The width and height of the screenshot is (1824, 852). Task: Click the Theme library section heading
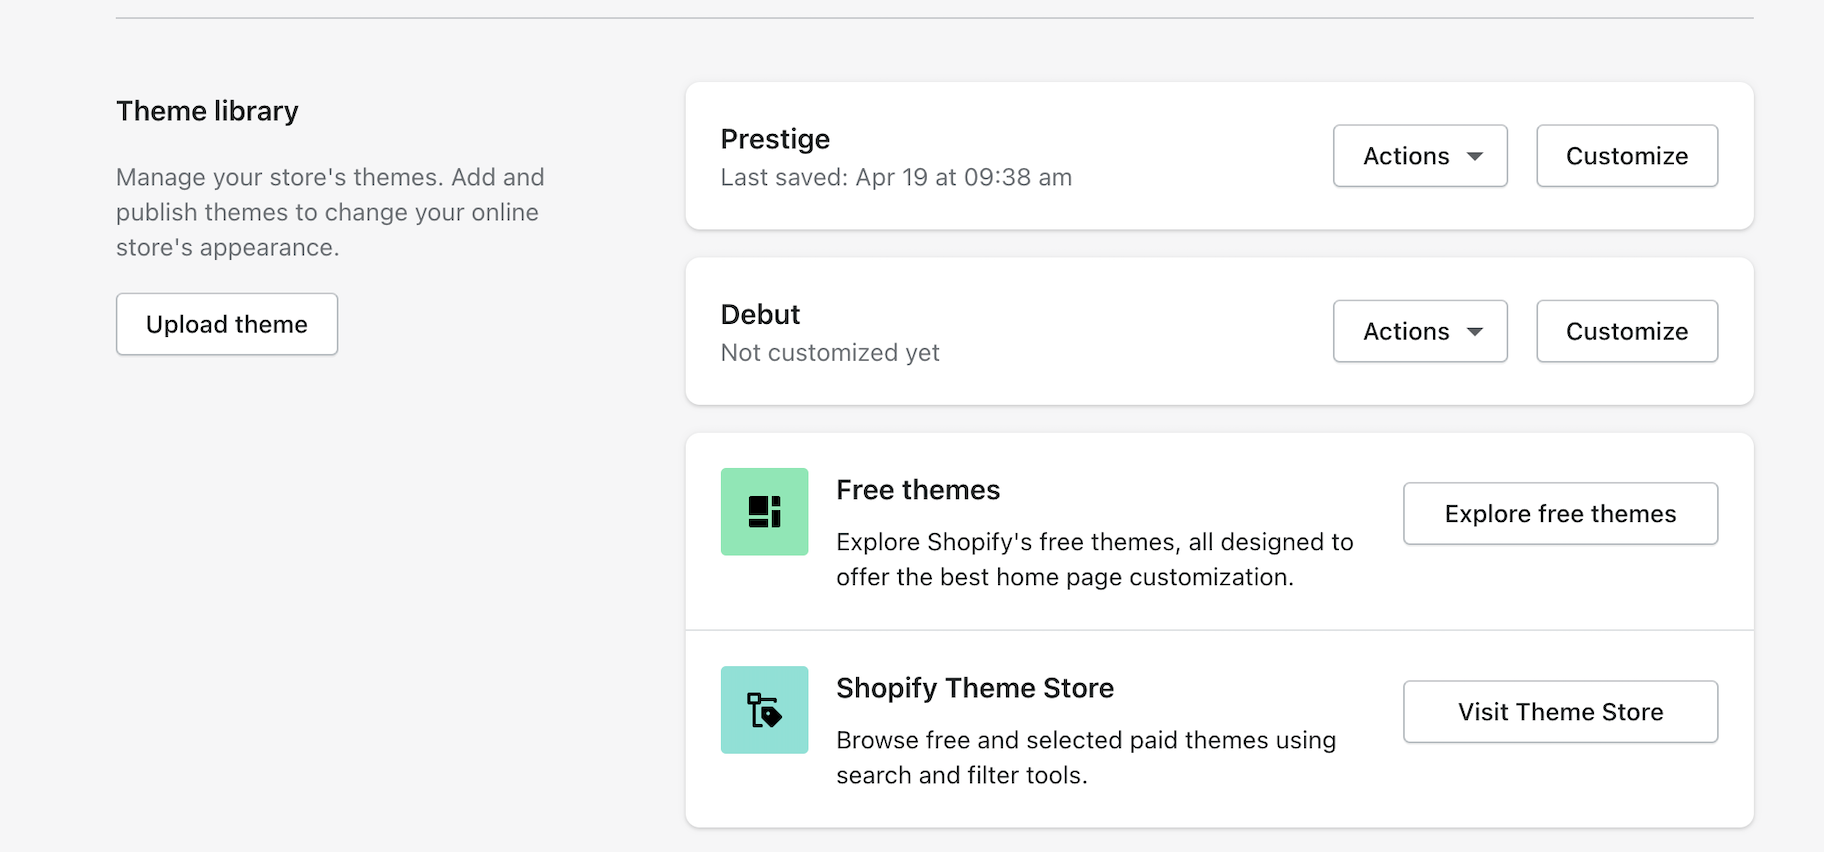tap(207, 111)
